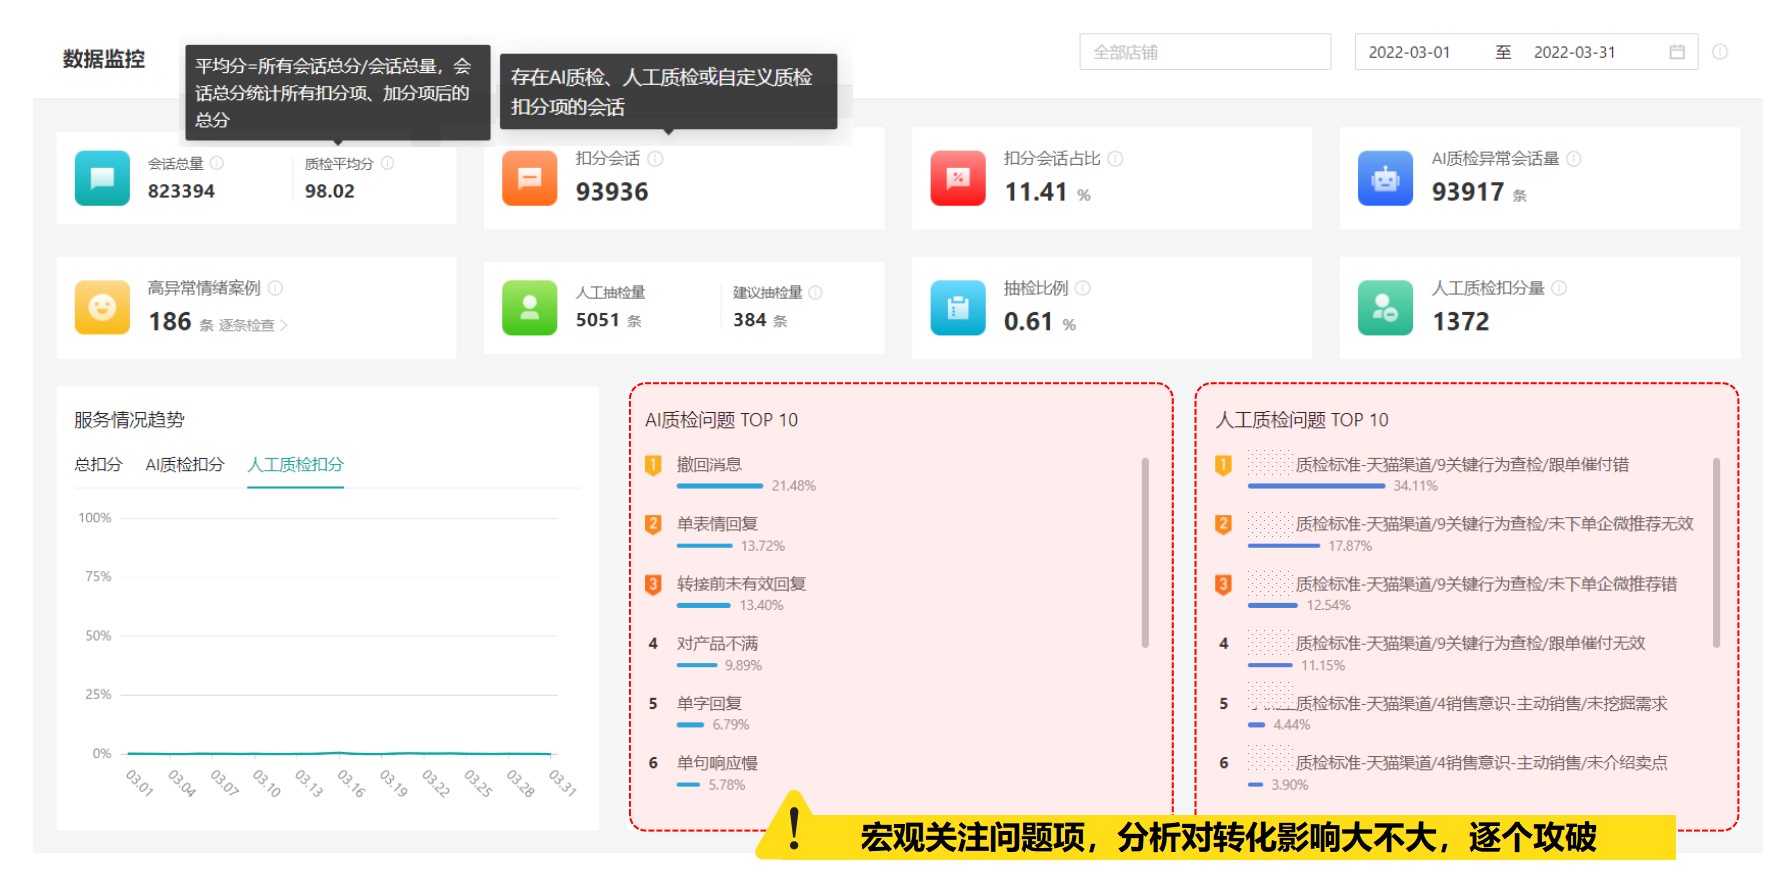Select the start date 2022-03-01
1788x877 pixels.
coord(1409,52)
